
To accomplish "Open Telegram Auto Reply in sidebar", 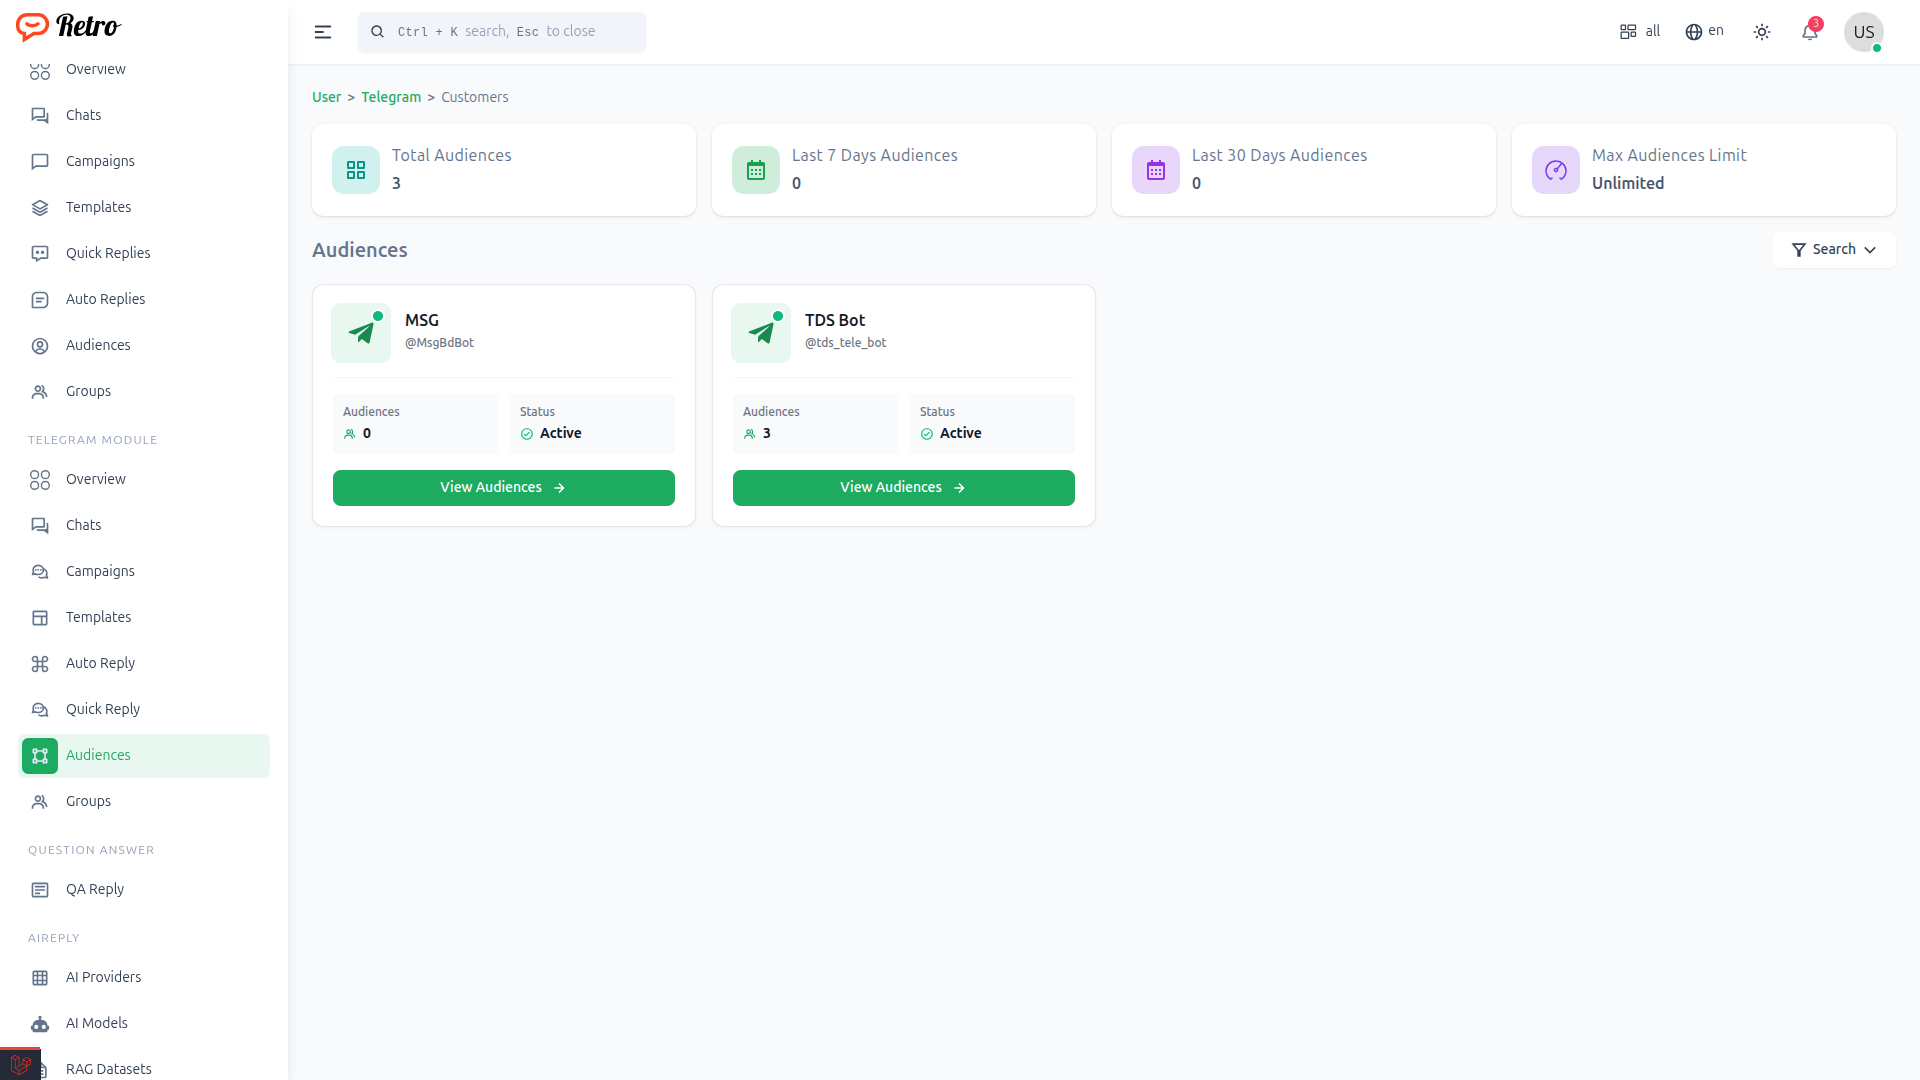I will pyautogui.click(x=100, y=663).
